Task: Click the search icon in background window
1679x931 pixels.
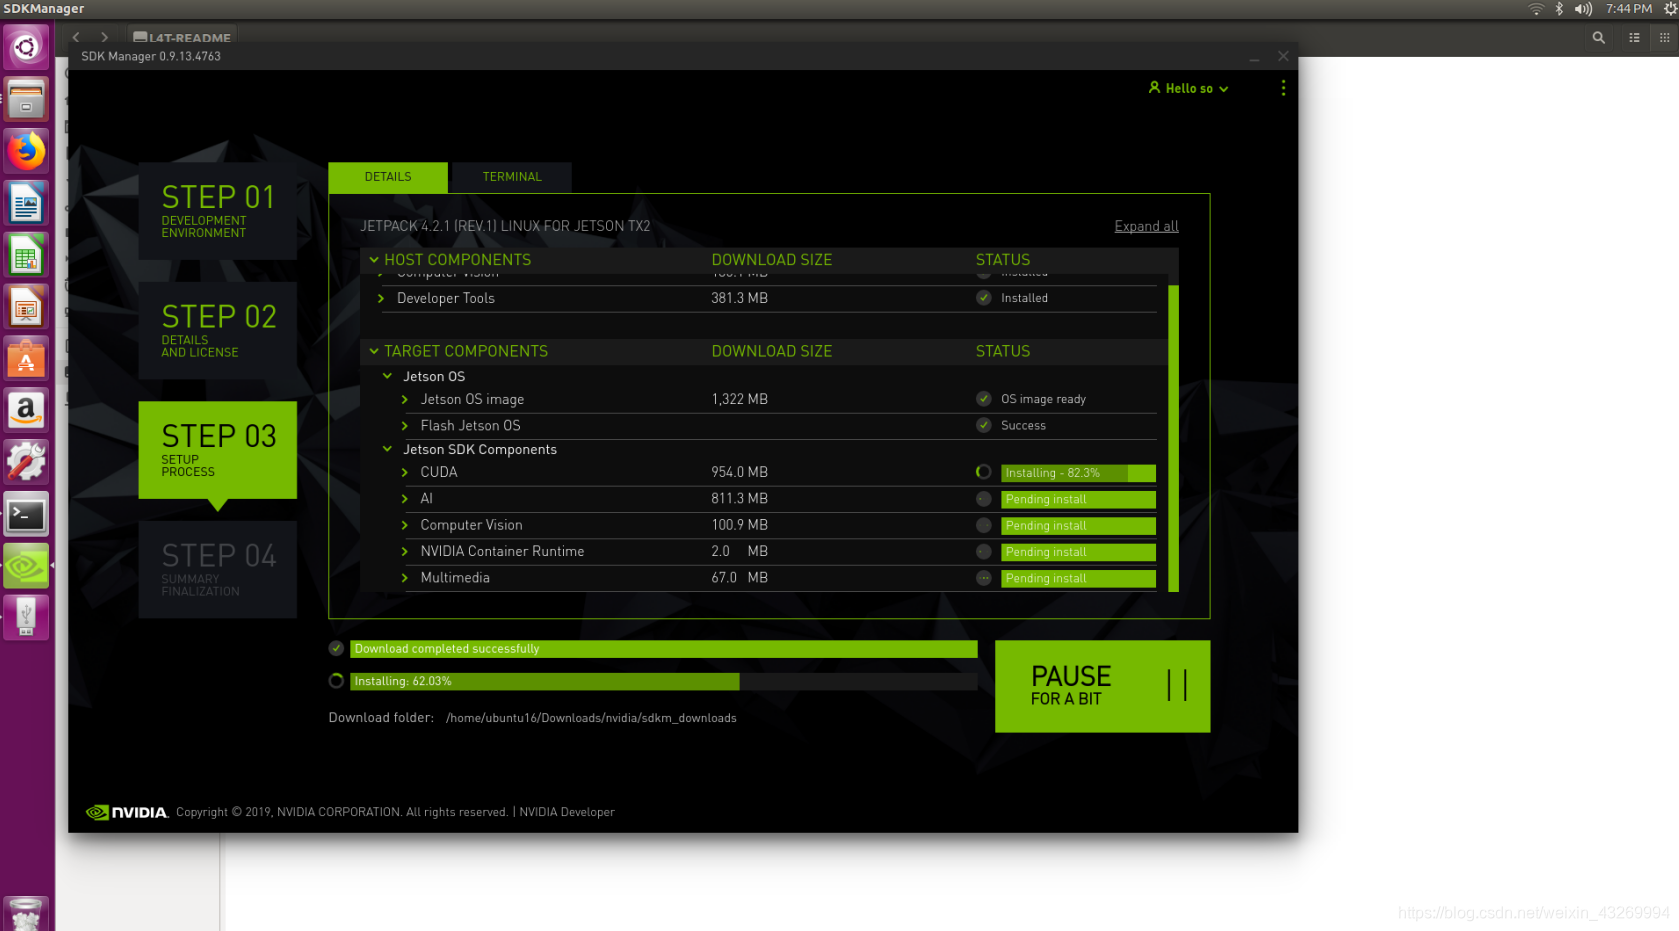Action: coord(1598,37)
